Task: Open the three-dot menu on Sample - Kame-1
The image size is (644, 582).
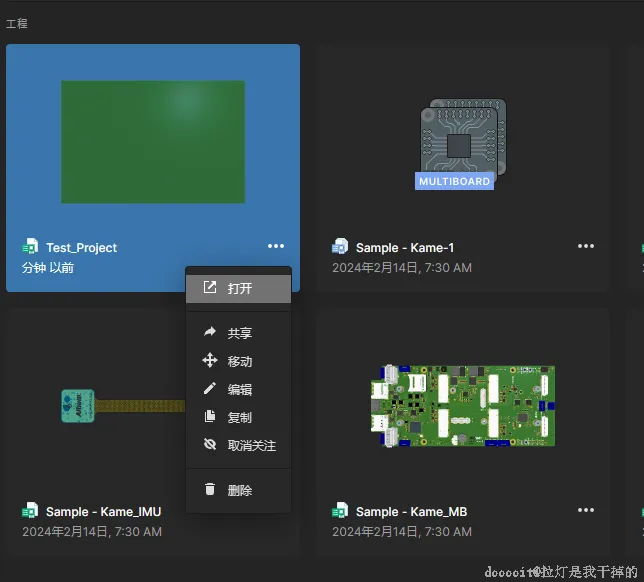Action: (586, 246)
